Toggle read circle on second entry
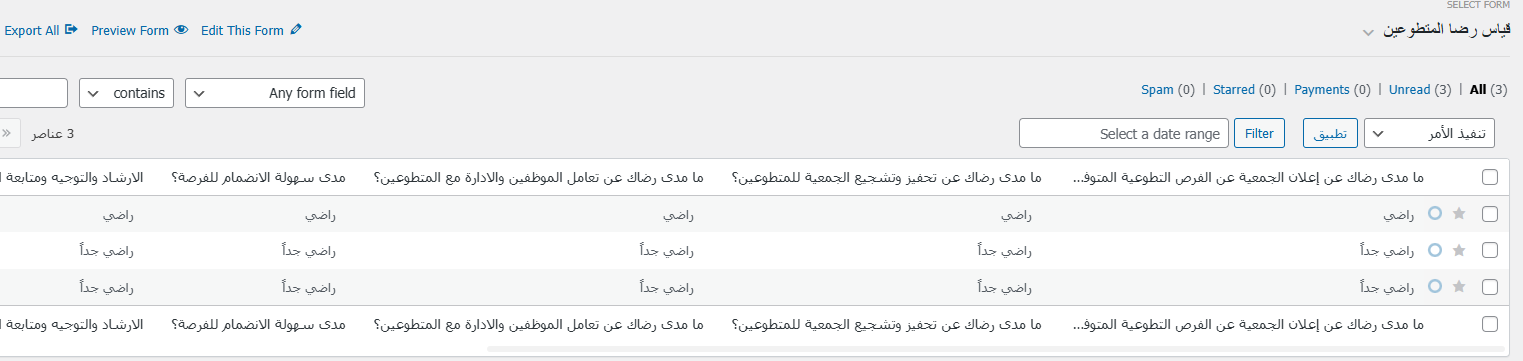The width and height of the screenshot is (1523, 361). (x=1435, y=250)
